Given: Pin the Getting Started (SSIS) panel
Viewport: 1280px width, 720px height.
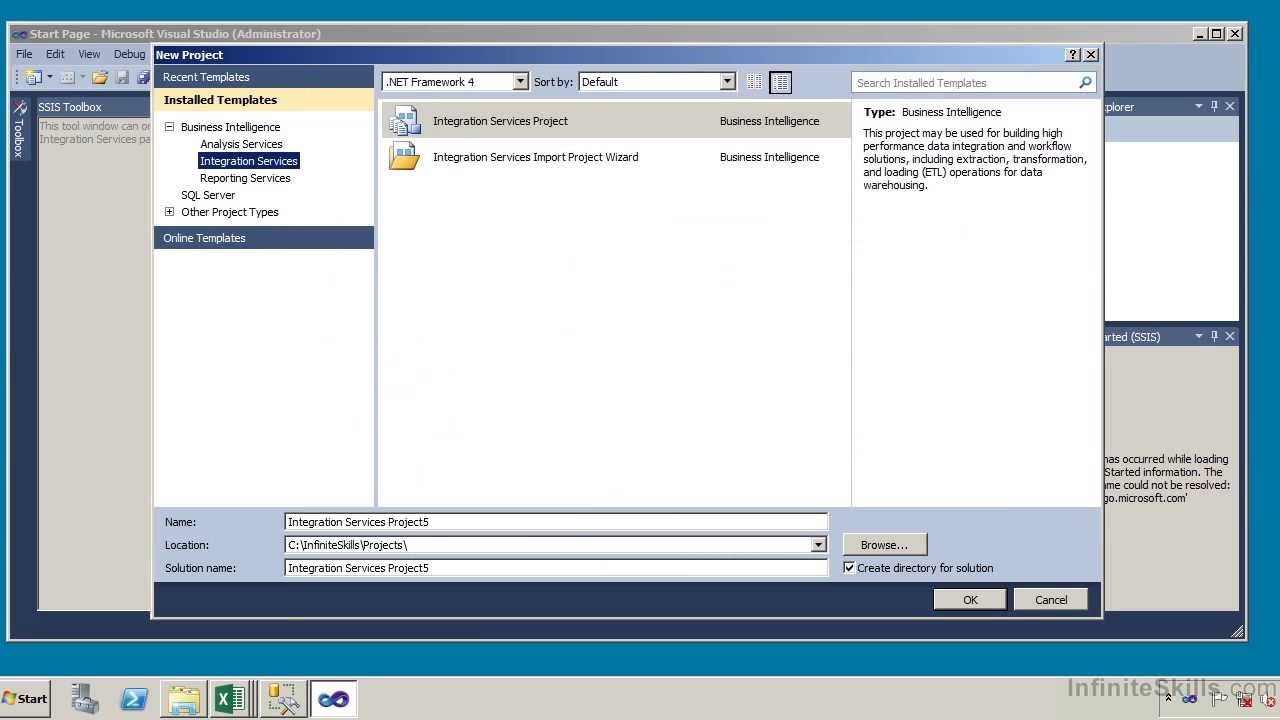Looking at the screenshot, I should 1214,336.
